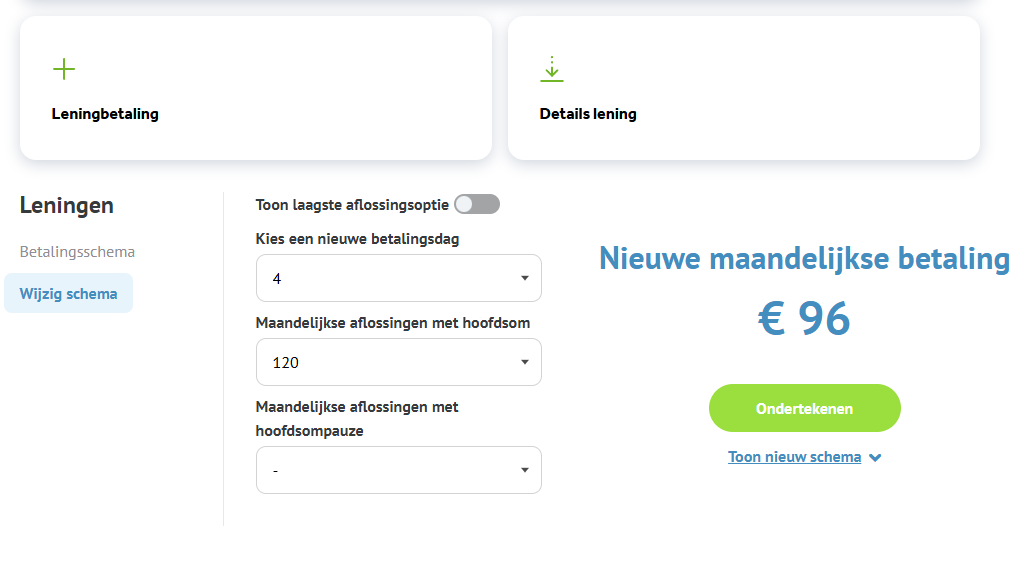Screen dimensions: 1027x564
Task: Click the Toon nieuw schema link
Action: (794, 457)
